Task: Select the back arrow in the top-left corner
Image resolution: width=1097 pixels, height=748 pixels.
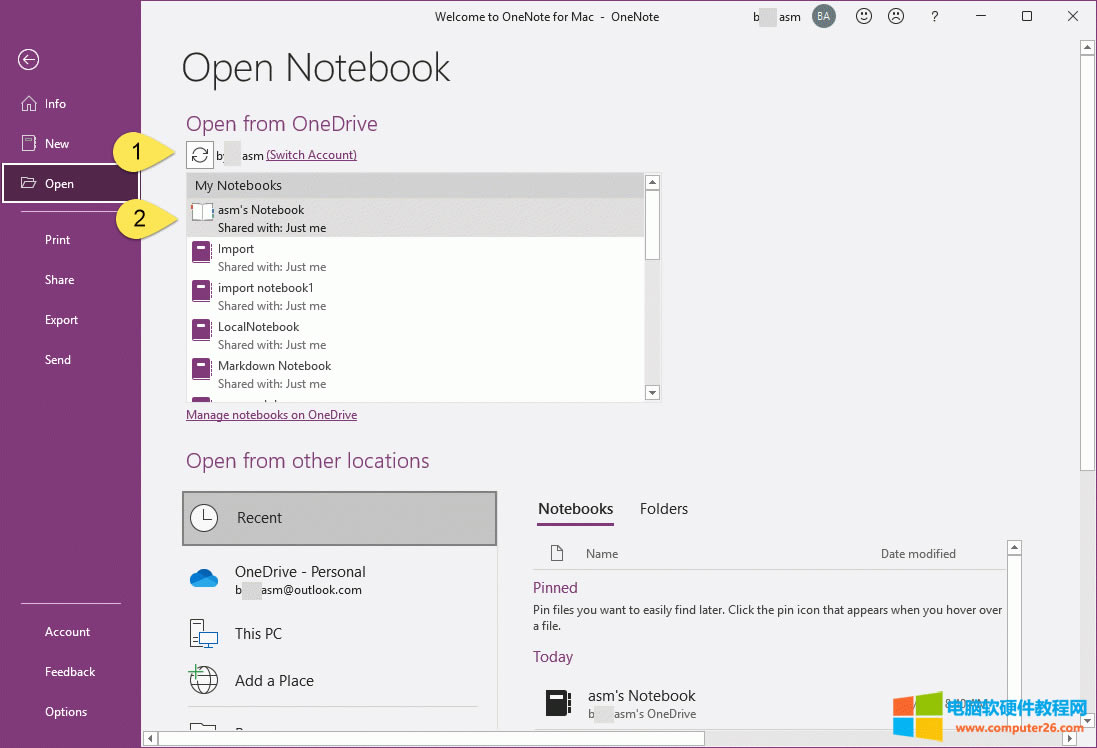Action: (28, 60)
